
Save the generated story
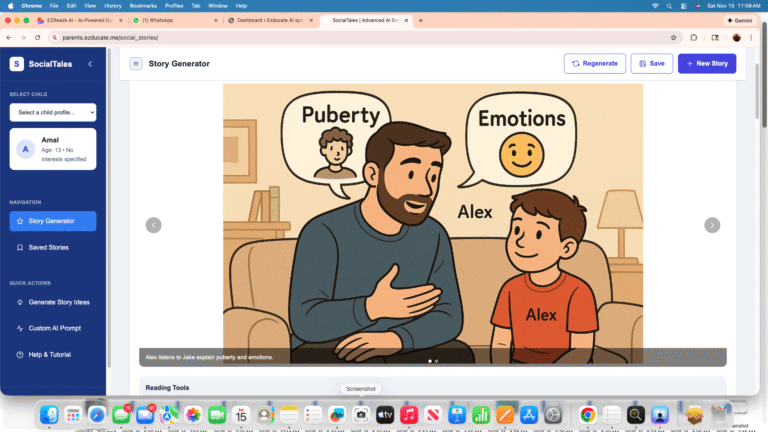[652, 64]
